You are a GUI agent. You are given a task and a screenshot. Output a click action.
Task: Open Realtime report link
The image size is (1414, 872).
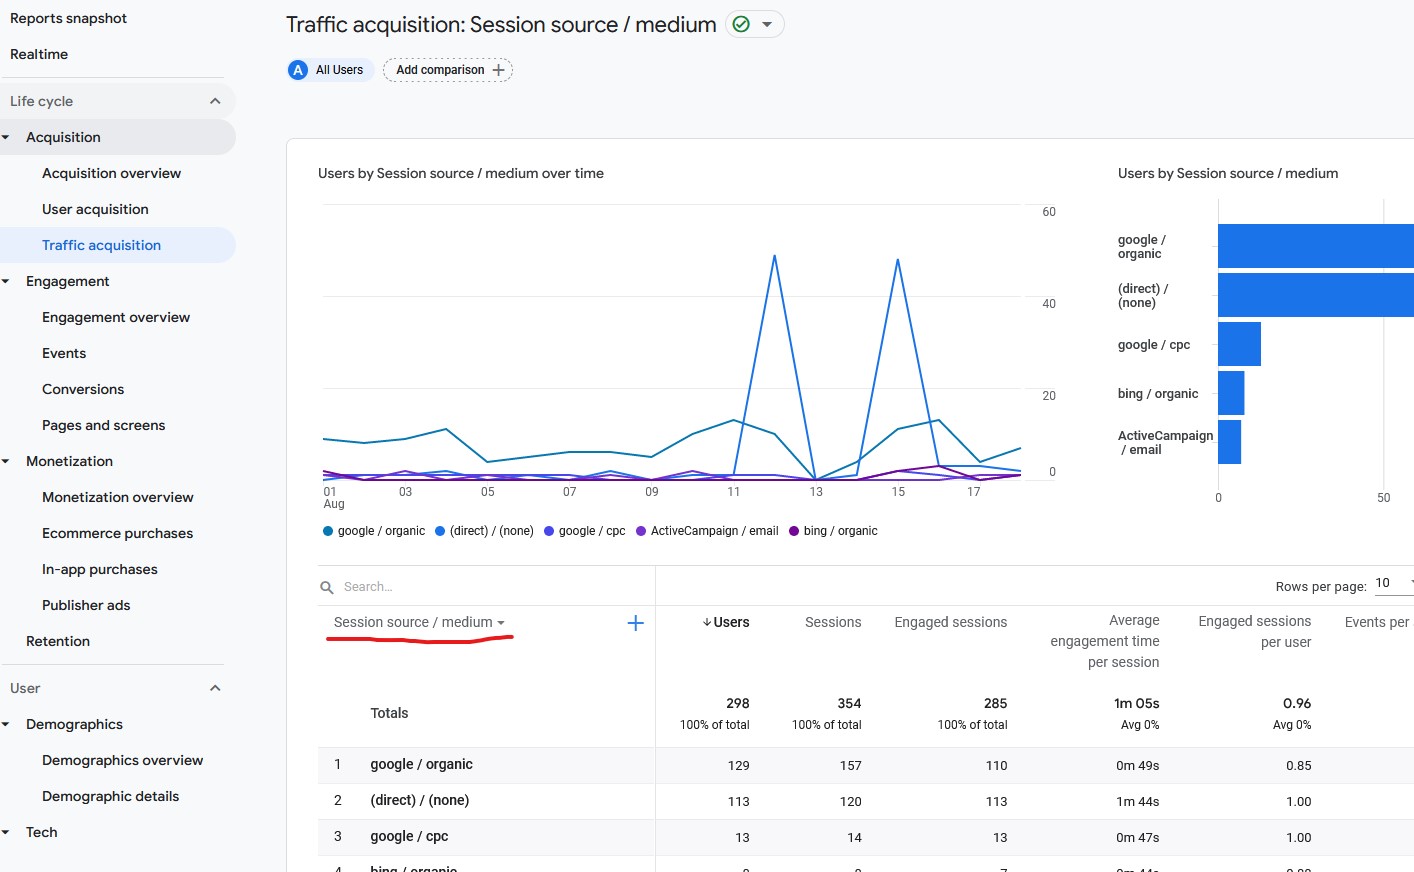coord(39,54)
